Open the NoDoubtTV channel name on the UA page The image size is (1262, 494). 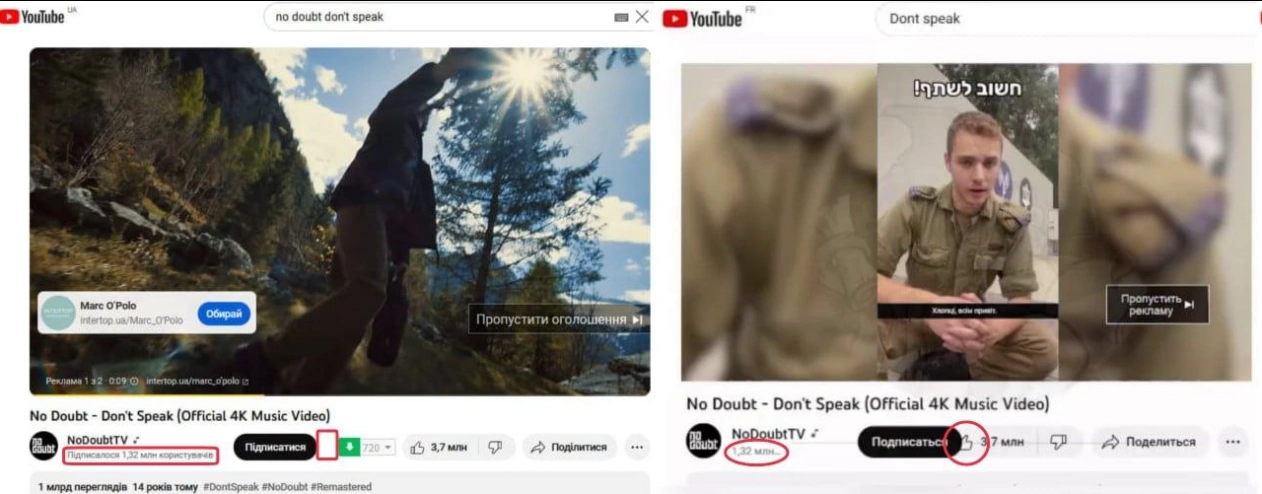coord(99,440)
